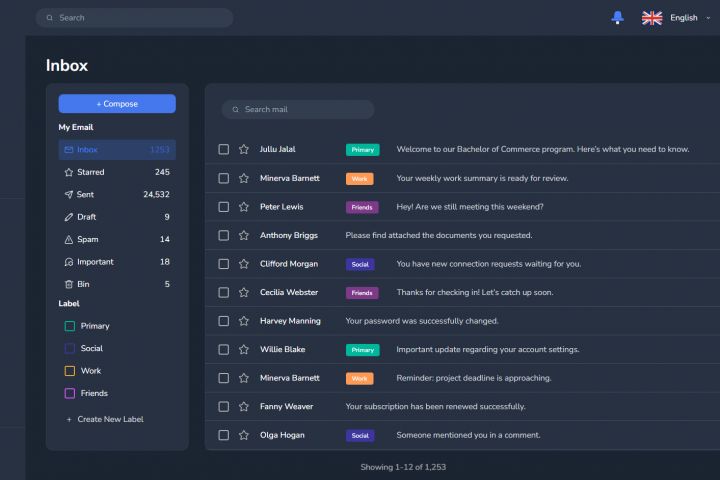This screenshot has height=480, width=720.
Task: Tick the checkbox for Willie Blake's email
Action: (x=224, y=350)
